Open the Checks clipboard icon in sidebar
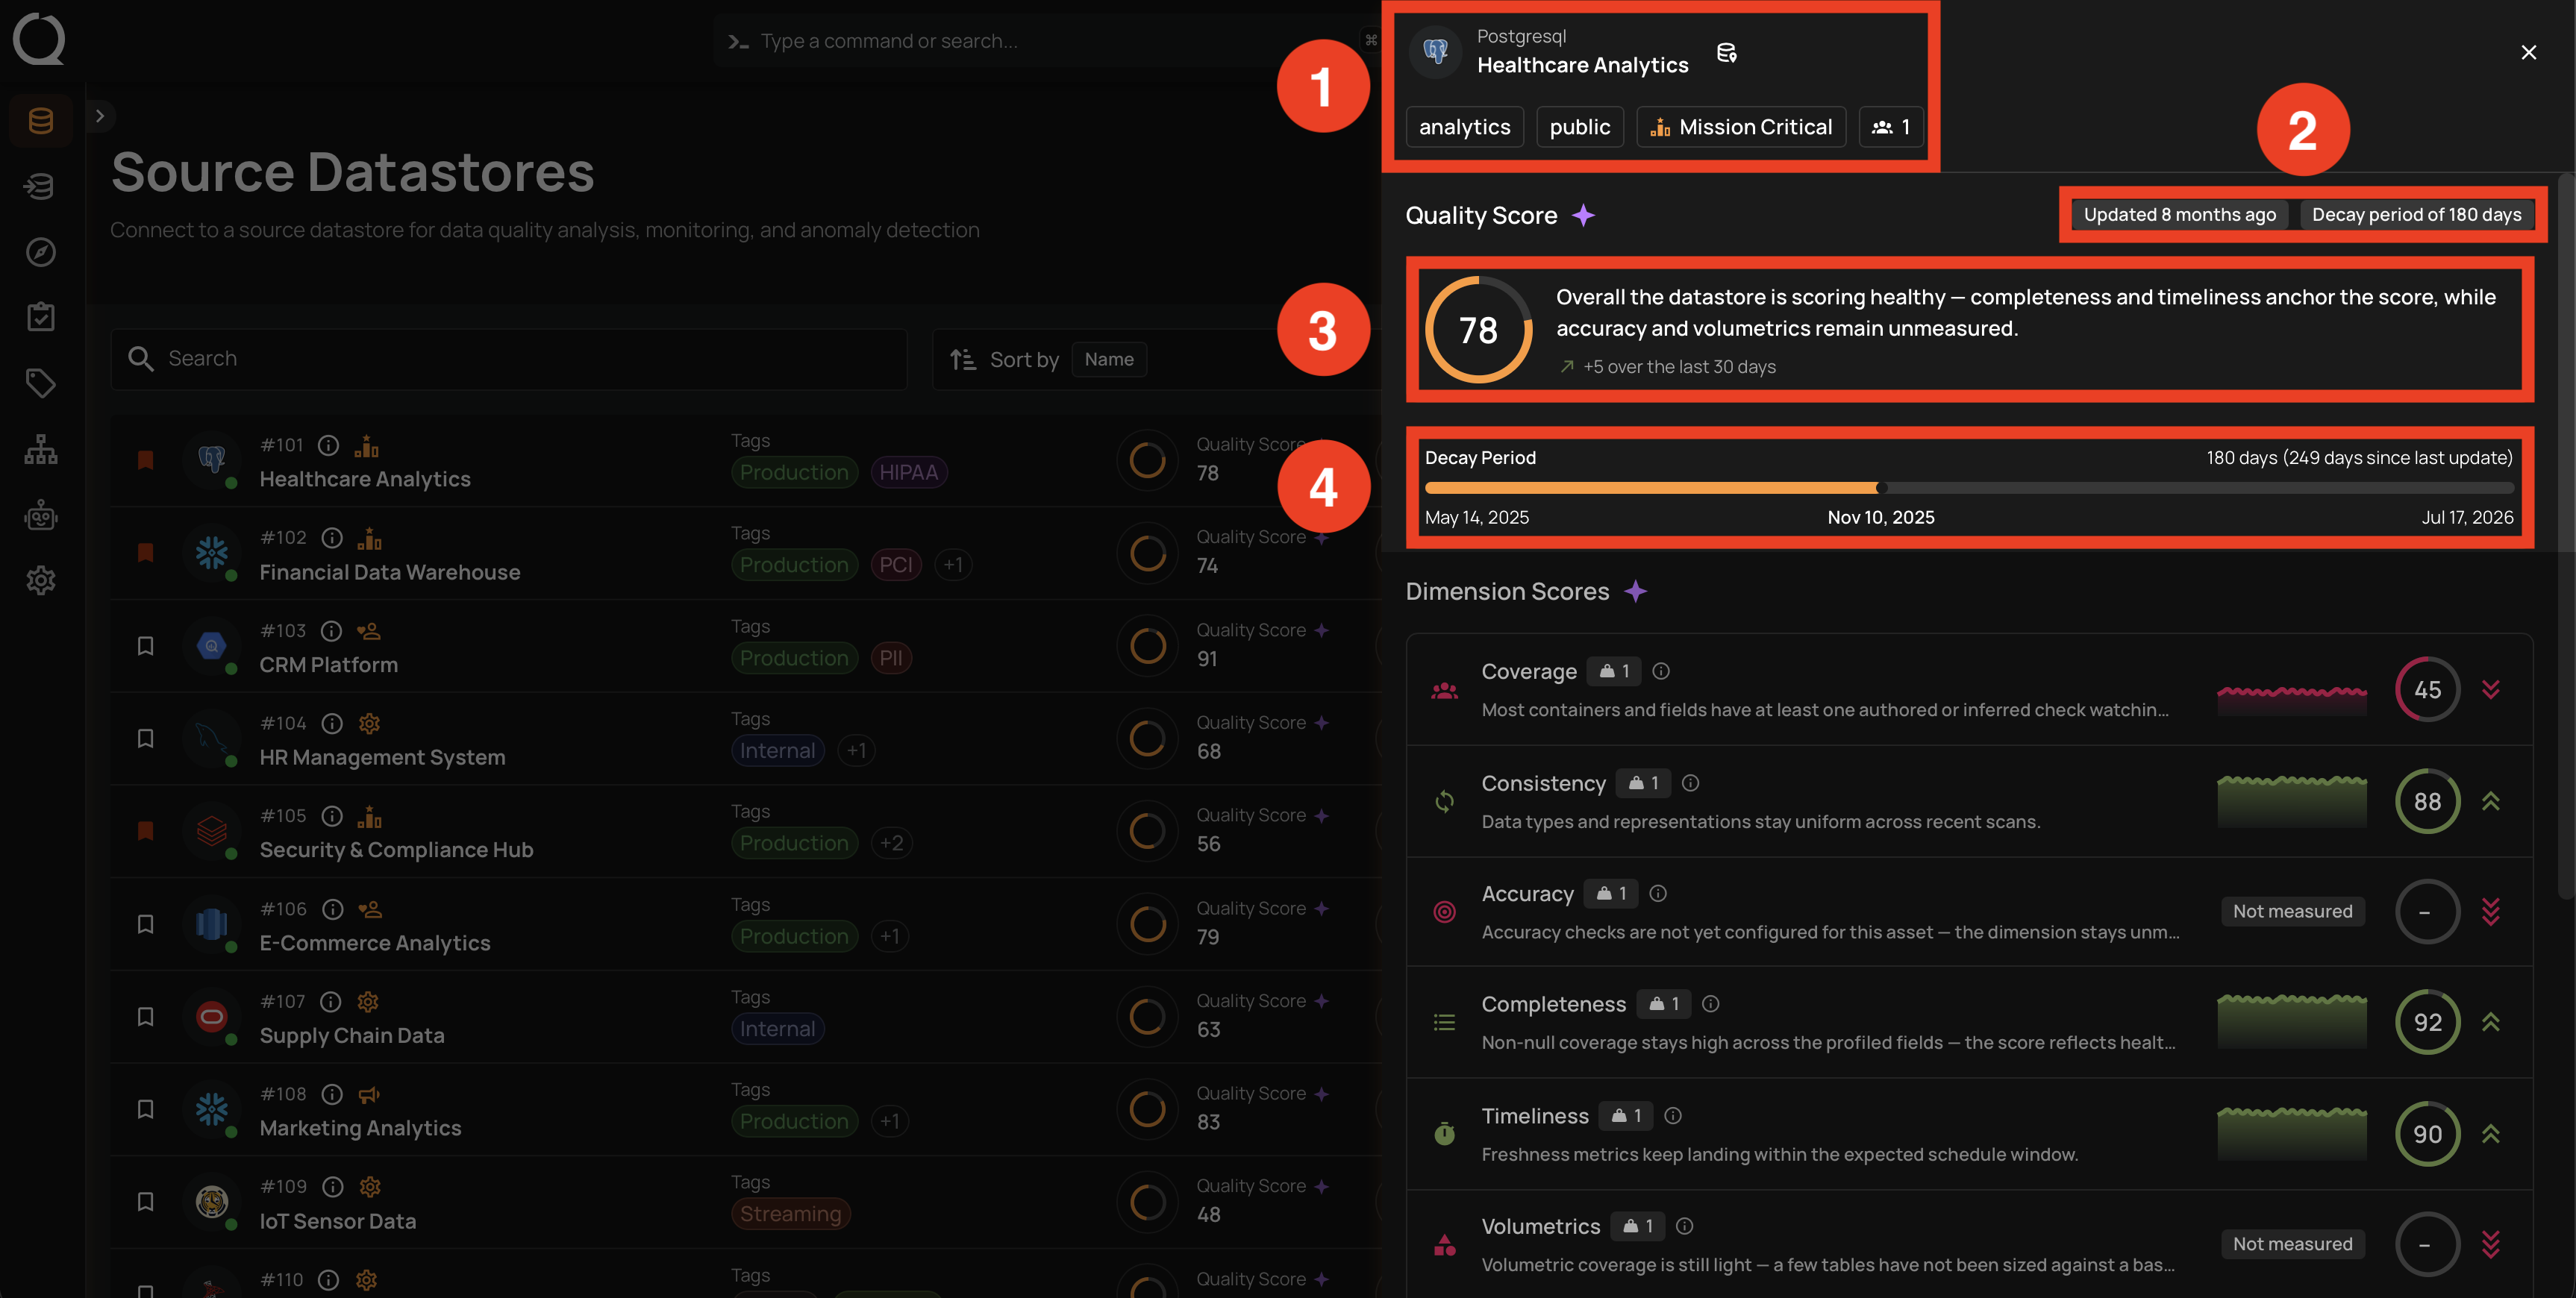The height and width of the screenshot is (1298, 2576). click(x=41, y=317)
